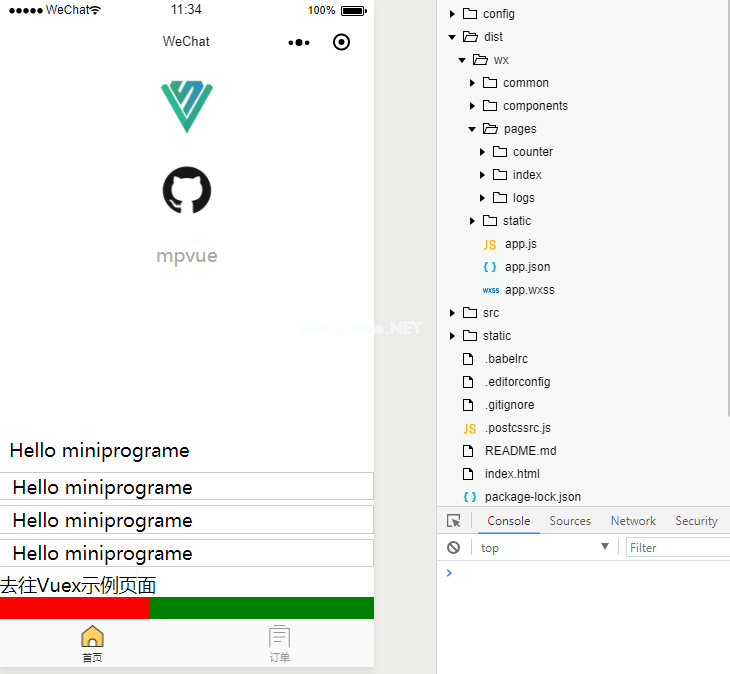Image resolution: width=730 pixels, height=674 pixels.
Task: Click the mpvue green logo image
Action: [x=187, y=106]
